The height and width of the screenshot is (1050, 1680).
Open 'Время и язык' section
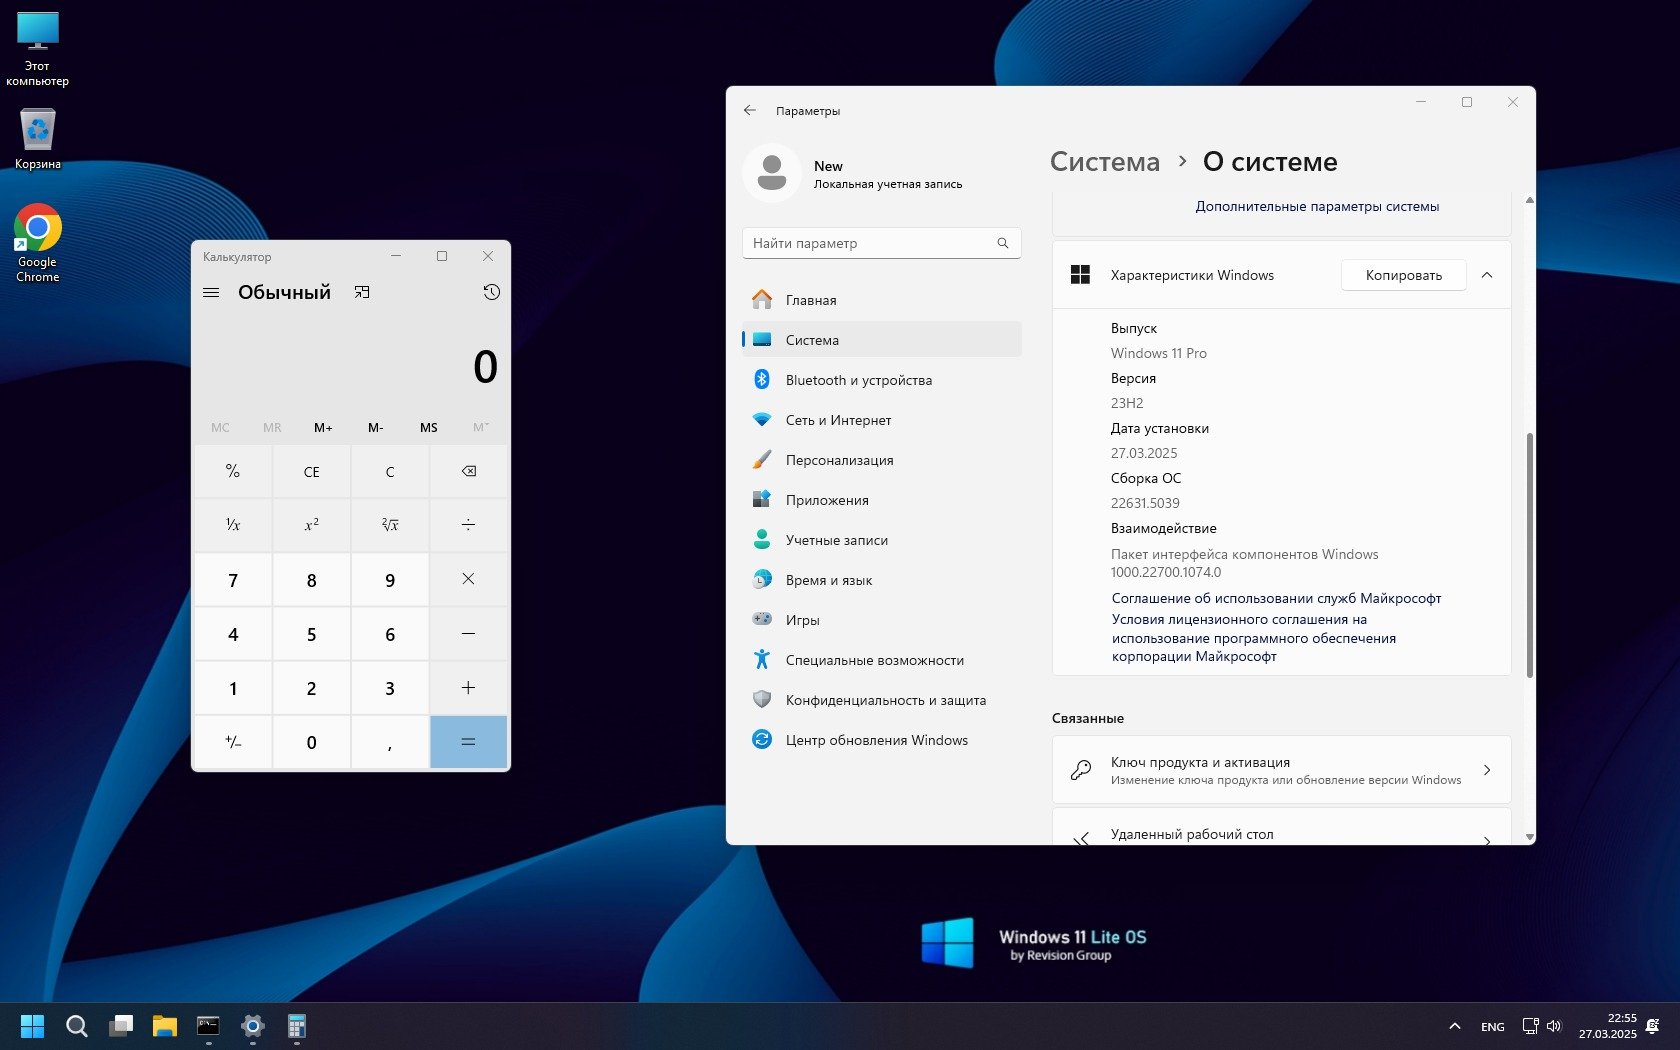[881, 580]
